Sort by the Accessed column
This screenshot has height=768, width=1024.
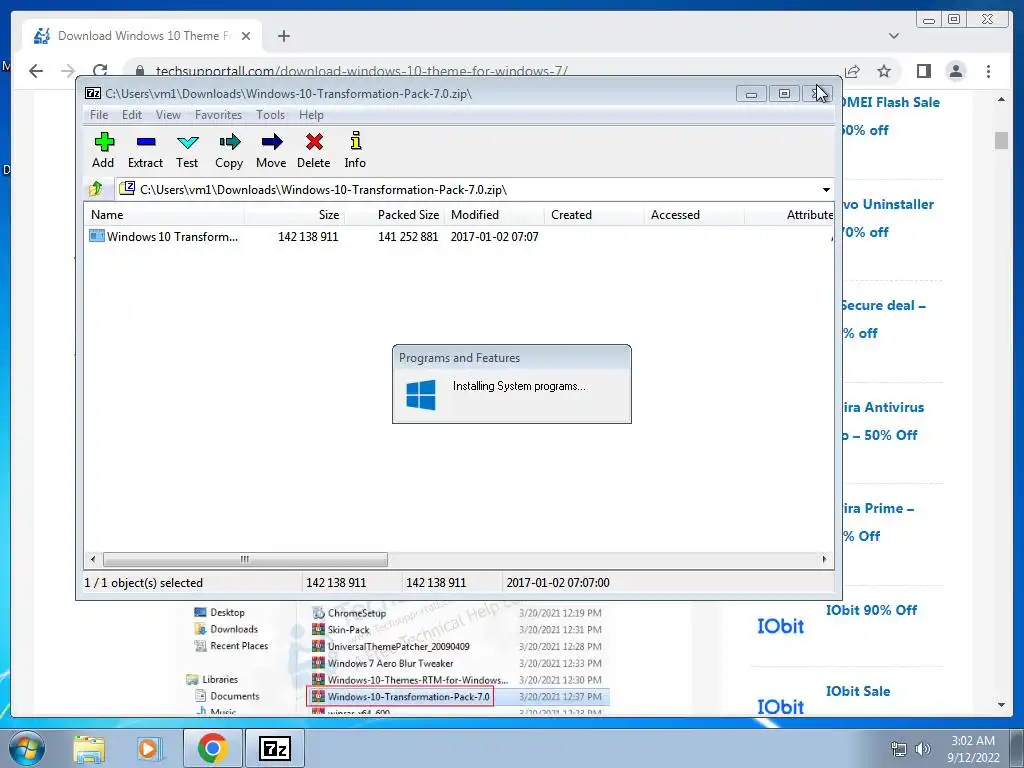[x=694, y=215]
